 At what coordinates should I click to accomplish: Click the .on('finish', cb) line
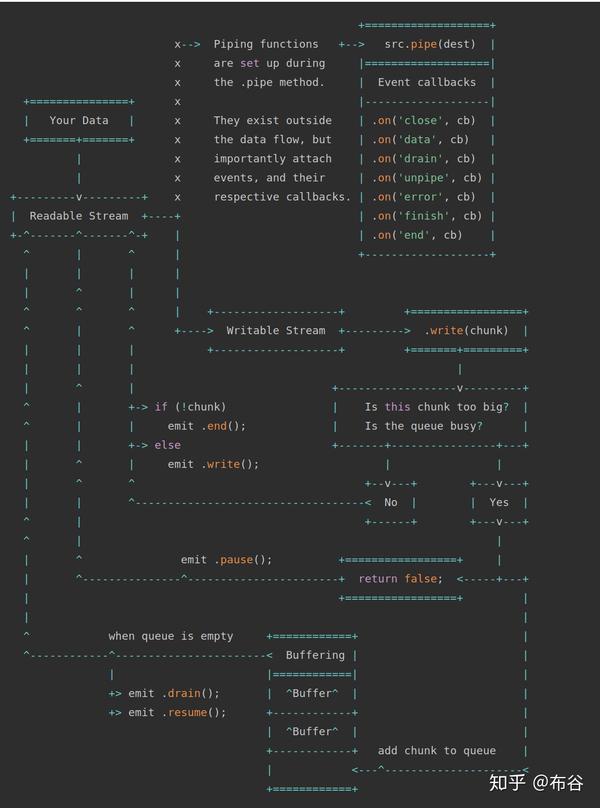(427, 216)
